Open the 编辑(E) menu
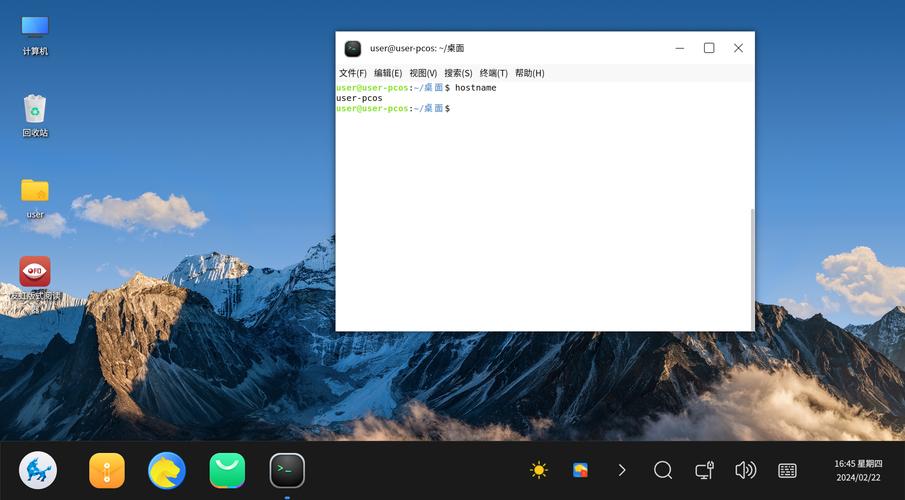Screen dimensions: 905x500 (x=388, y=73)
